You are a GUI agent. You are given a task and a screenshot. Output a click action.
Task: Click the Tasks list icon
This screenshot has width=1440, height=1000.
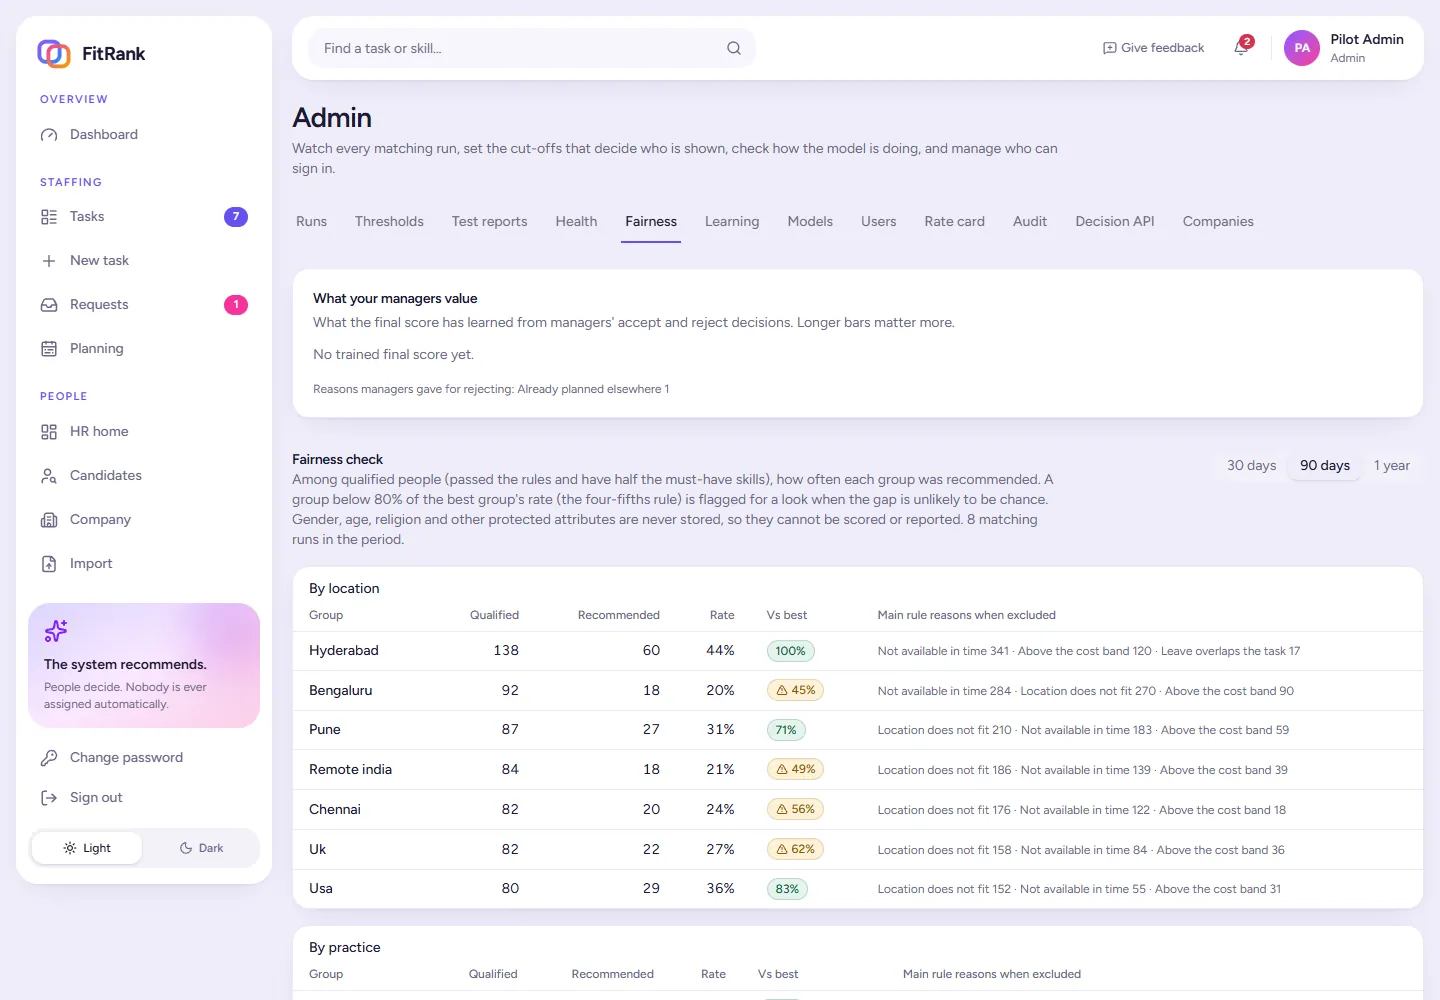(49, 217)
